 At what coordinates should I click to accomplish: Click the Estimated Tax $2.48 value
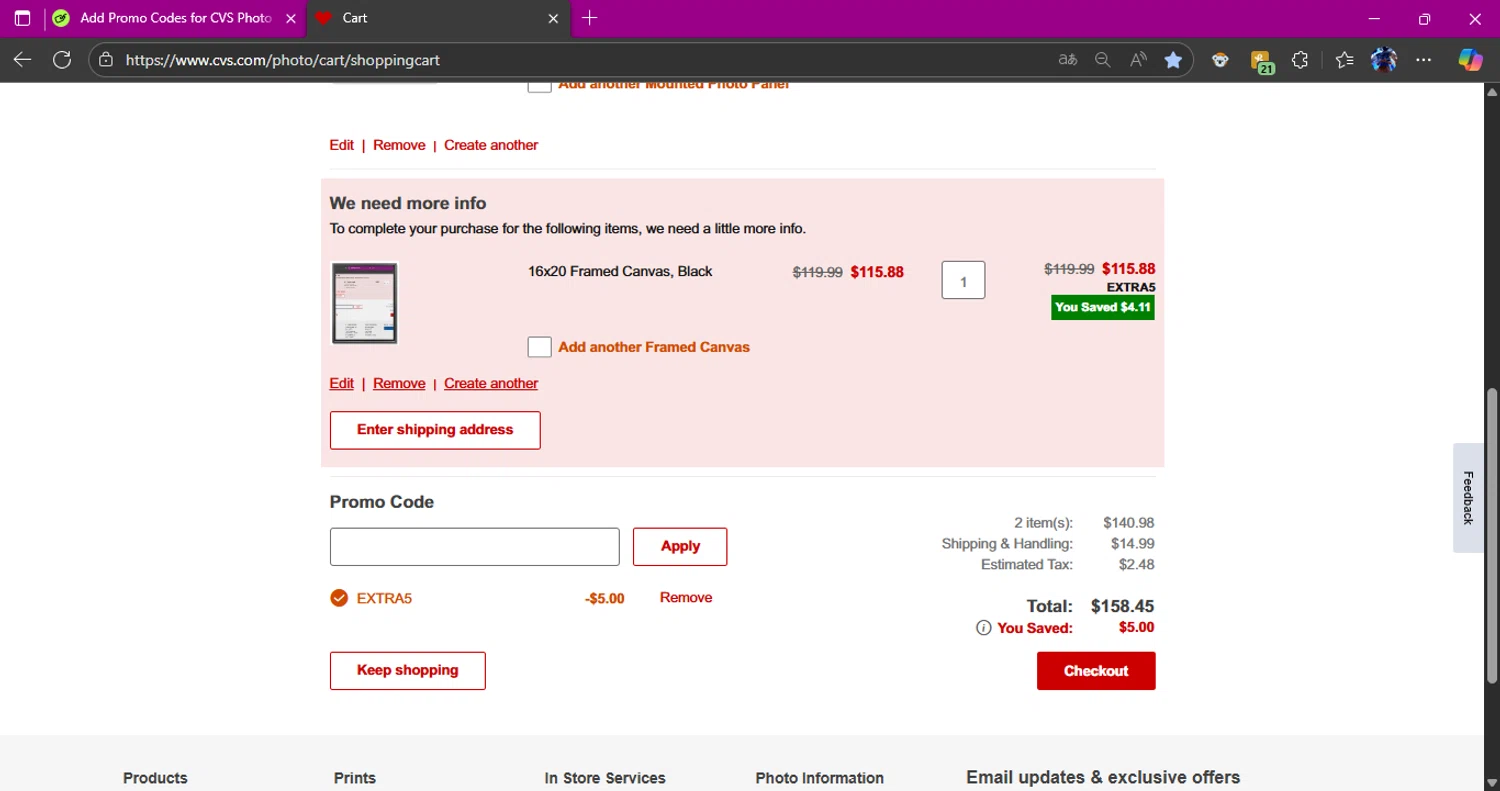coord(1137,565)
